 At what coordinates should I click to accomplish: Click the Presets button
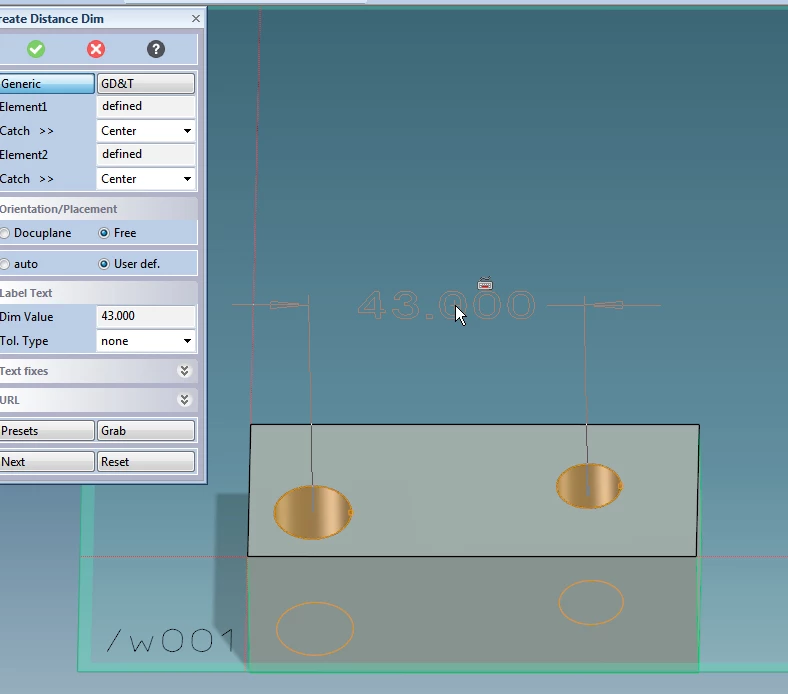(x=47, y=431)
